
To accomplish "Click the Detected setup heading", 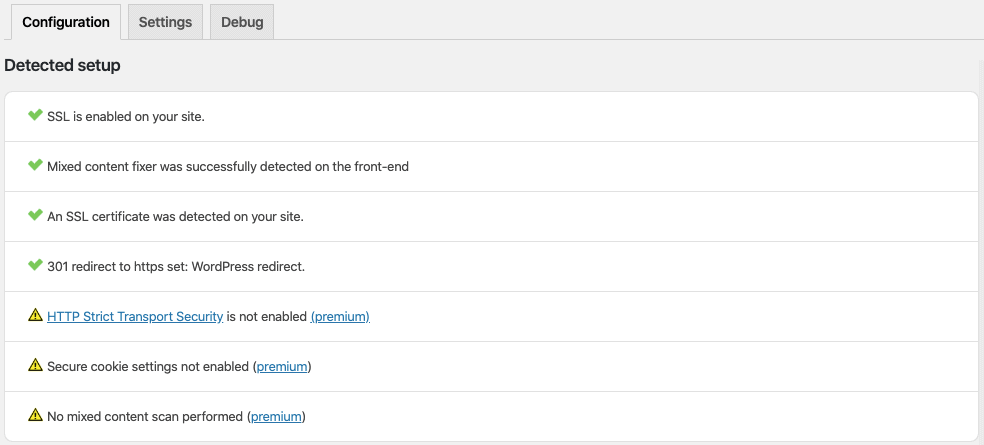I will click(62, 65).
